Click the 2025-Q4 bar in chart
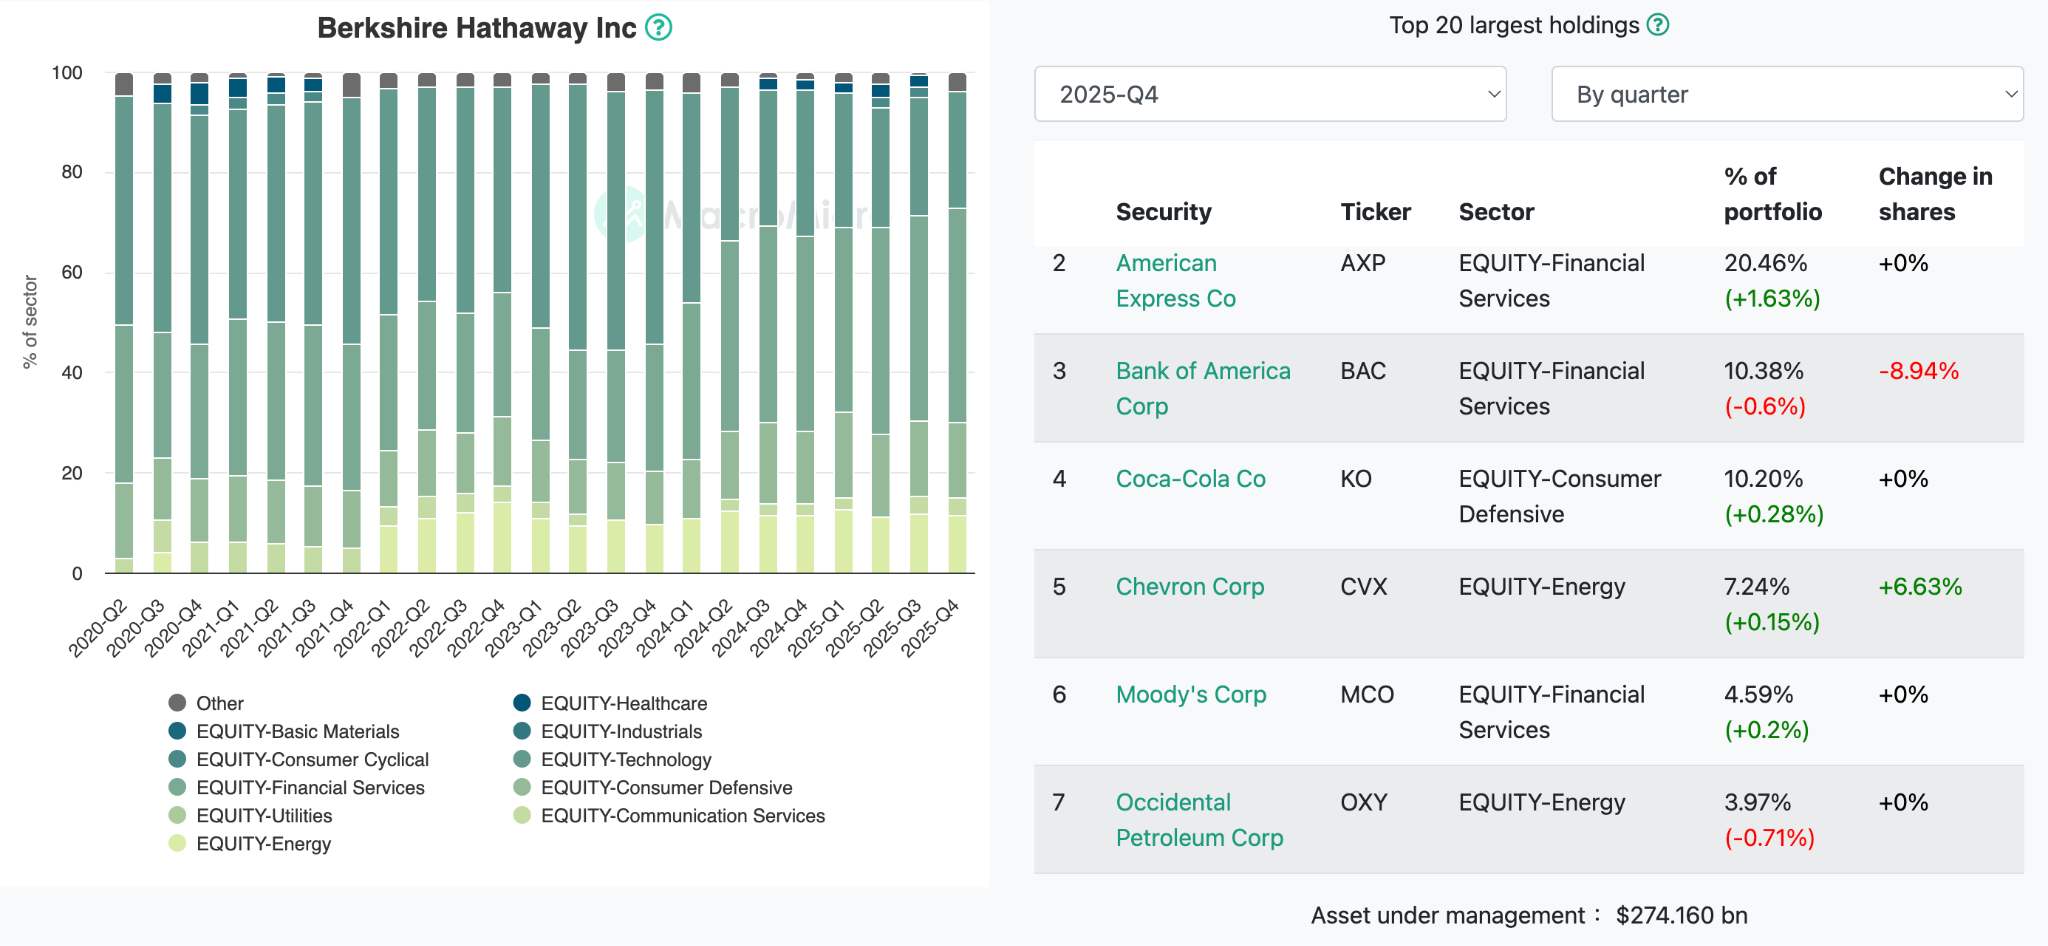This screenshot has height=946, width=2048. (x=957, y=322)
